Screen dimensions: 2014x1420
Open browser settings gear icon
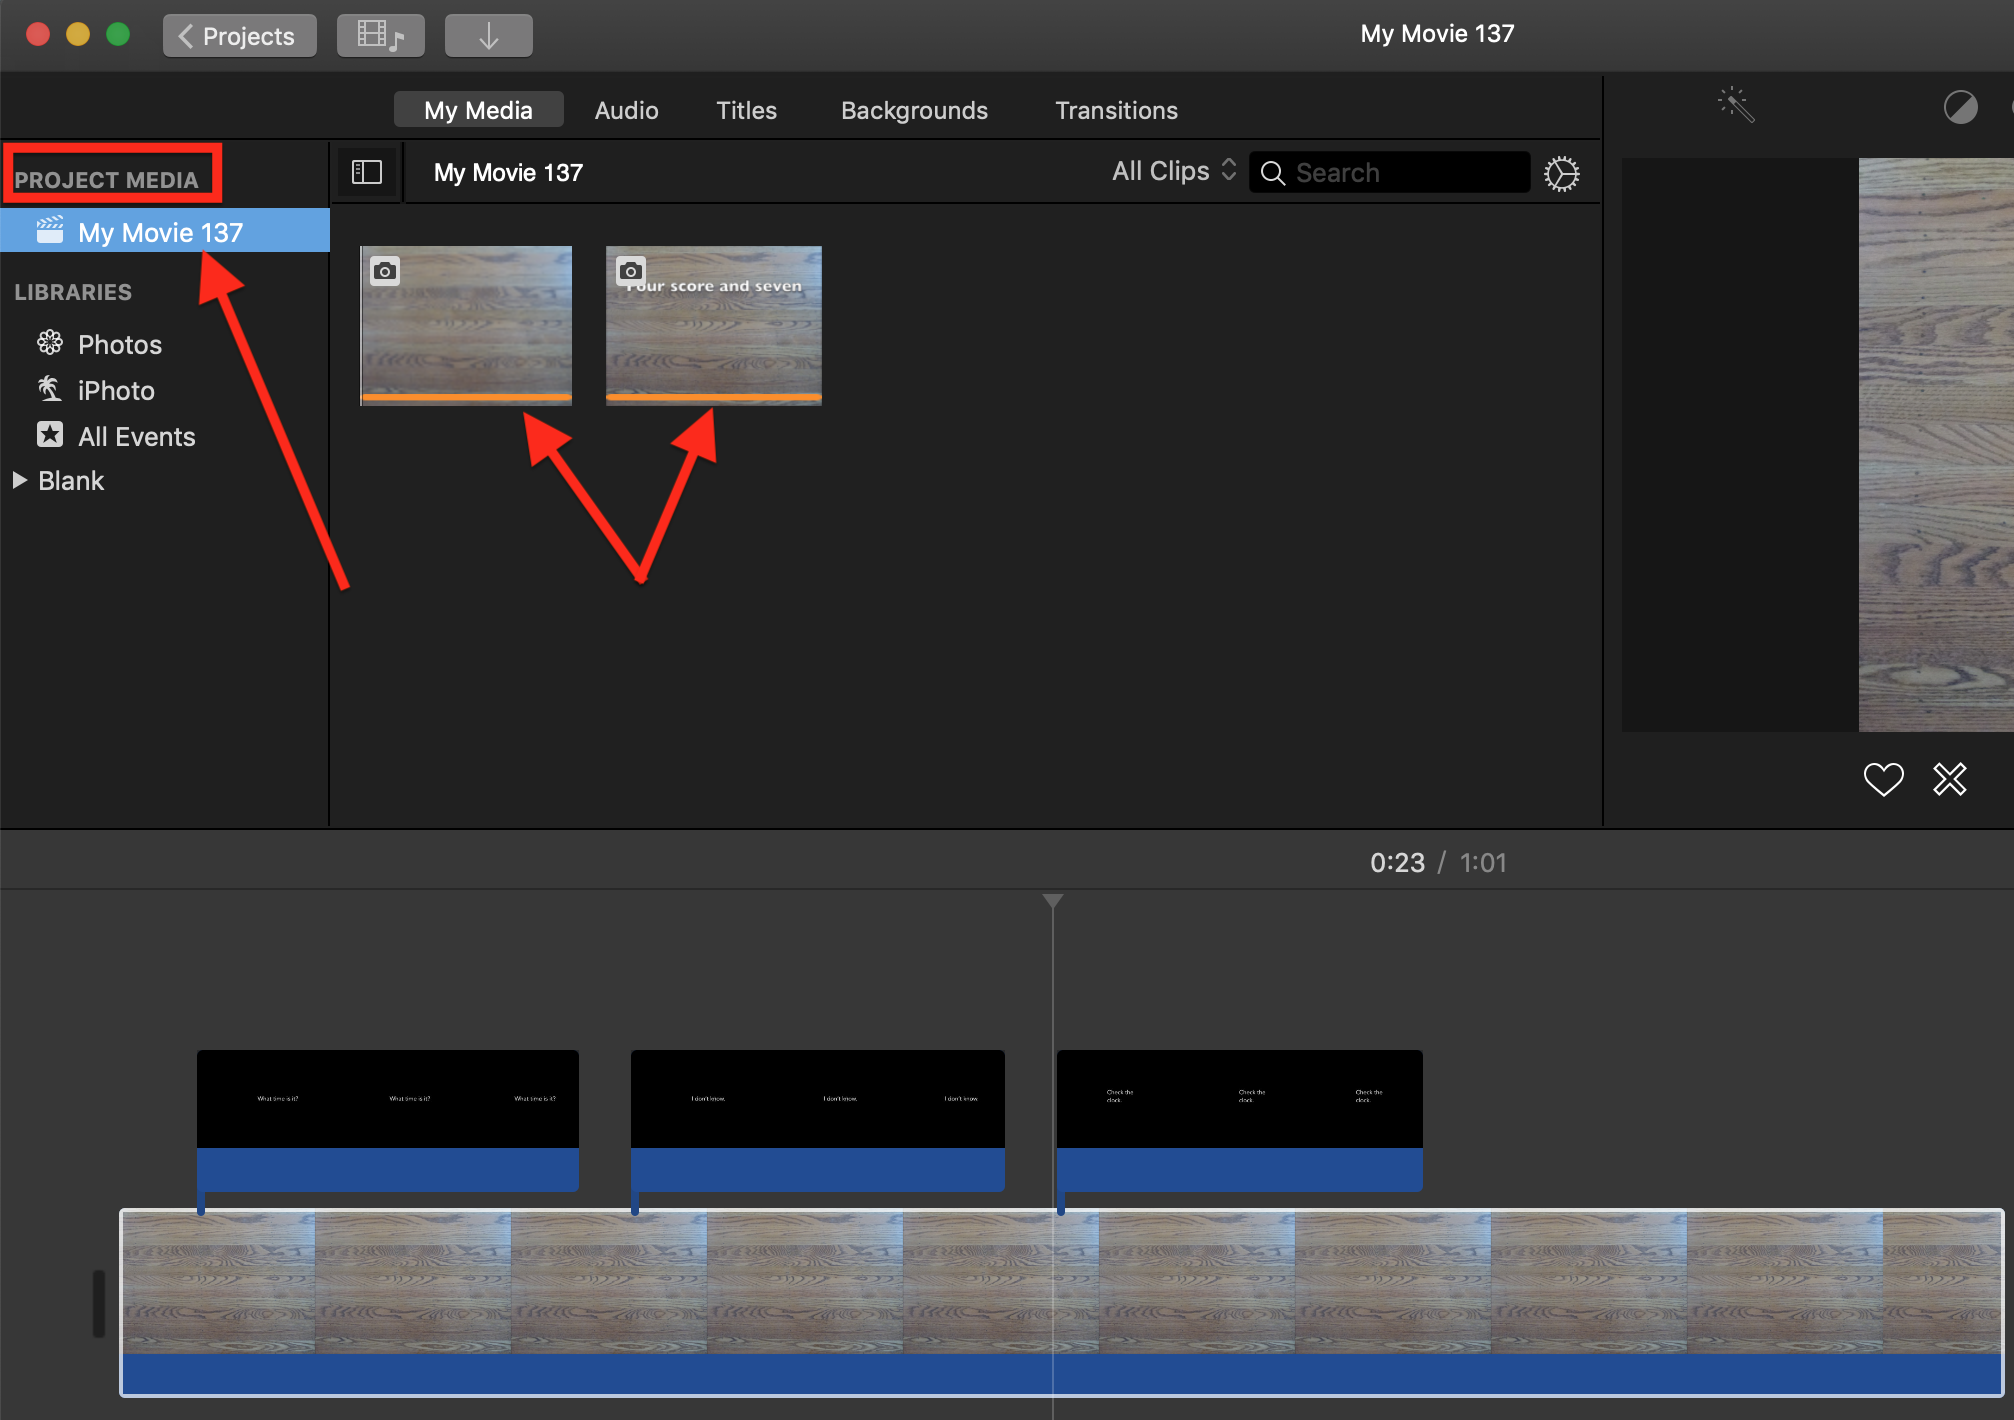1561,173
